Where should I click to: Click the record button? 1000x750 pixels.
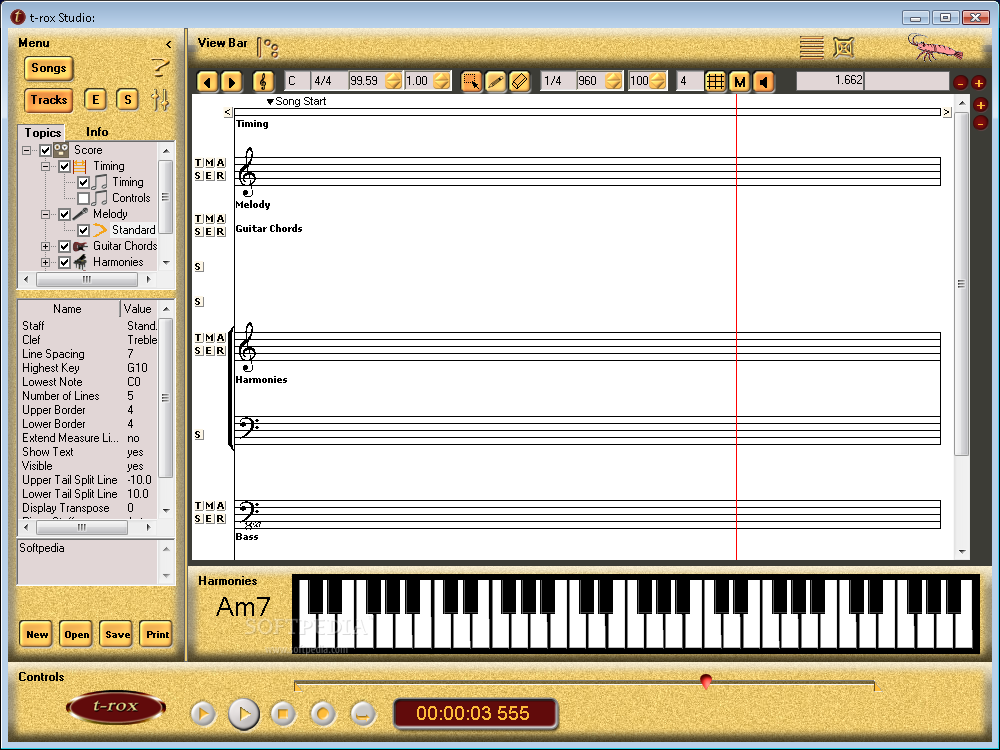[323, 714]
